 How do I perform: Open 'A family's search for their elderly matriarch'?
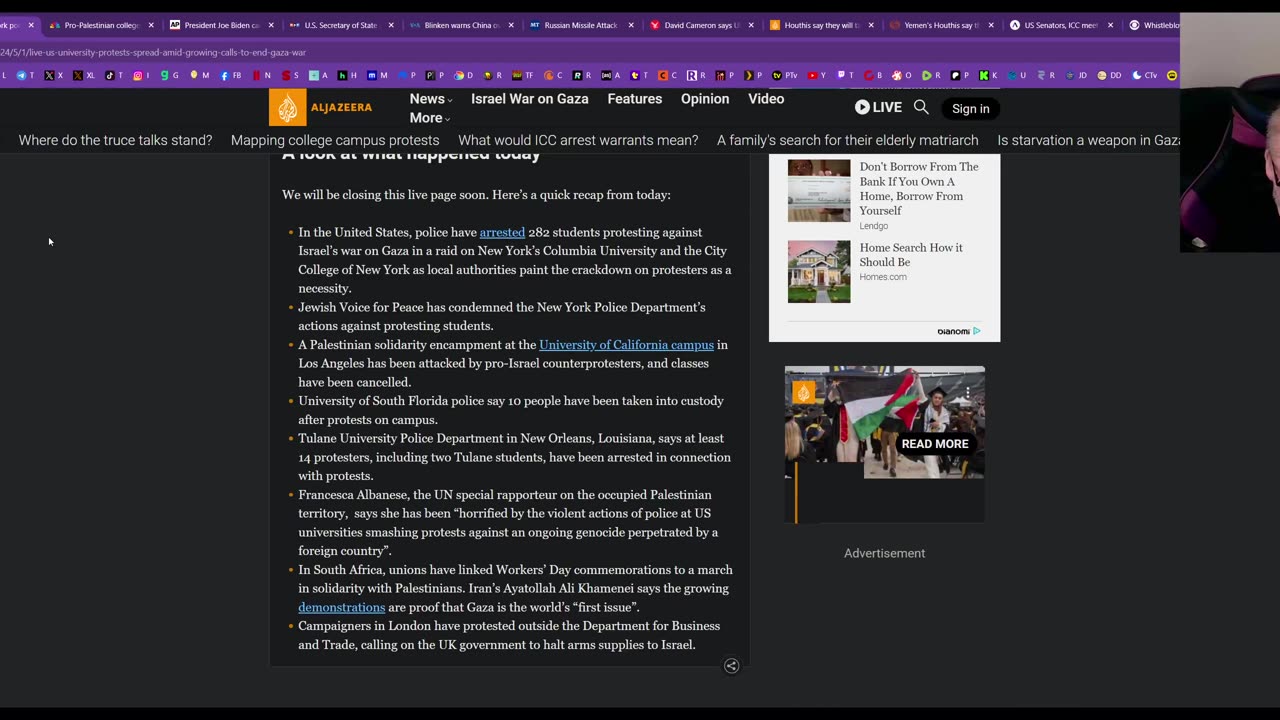pyautogui.click(x=848, y=140)
